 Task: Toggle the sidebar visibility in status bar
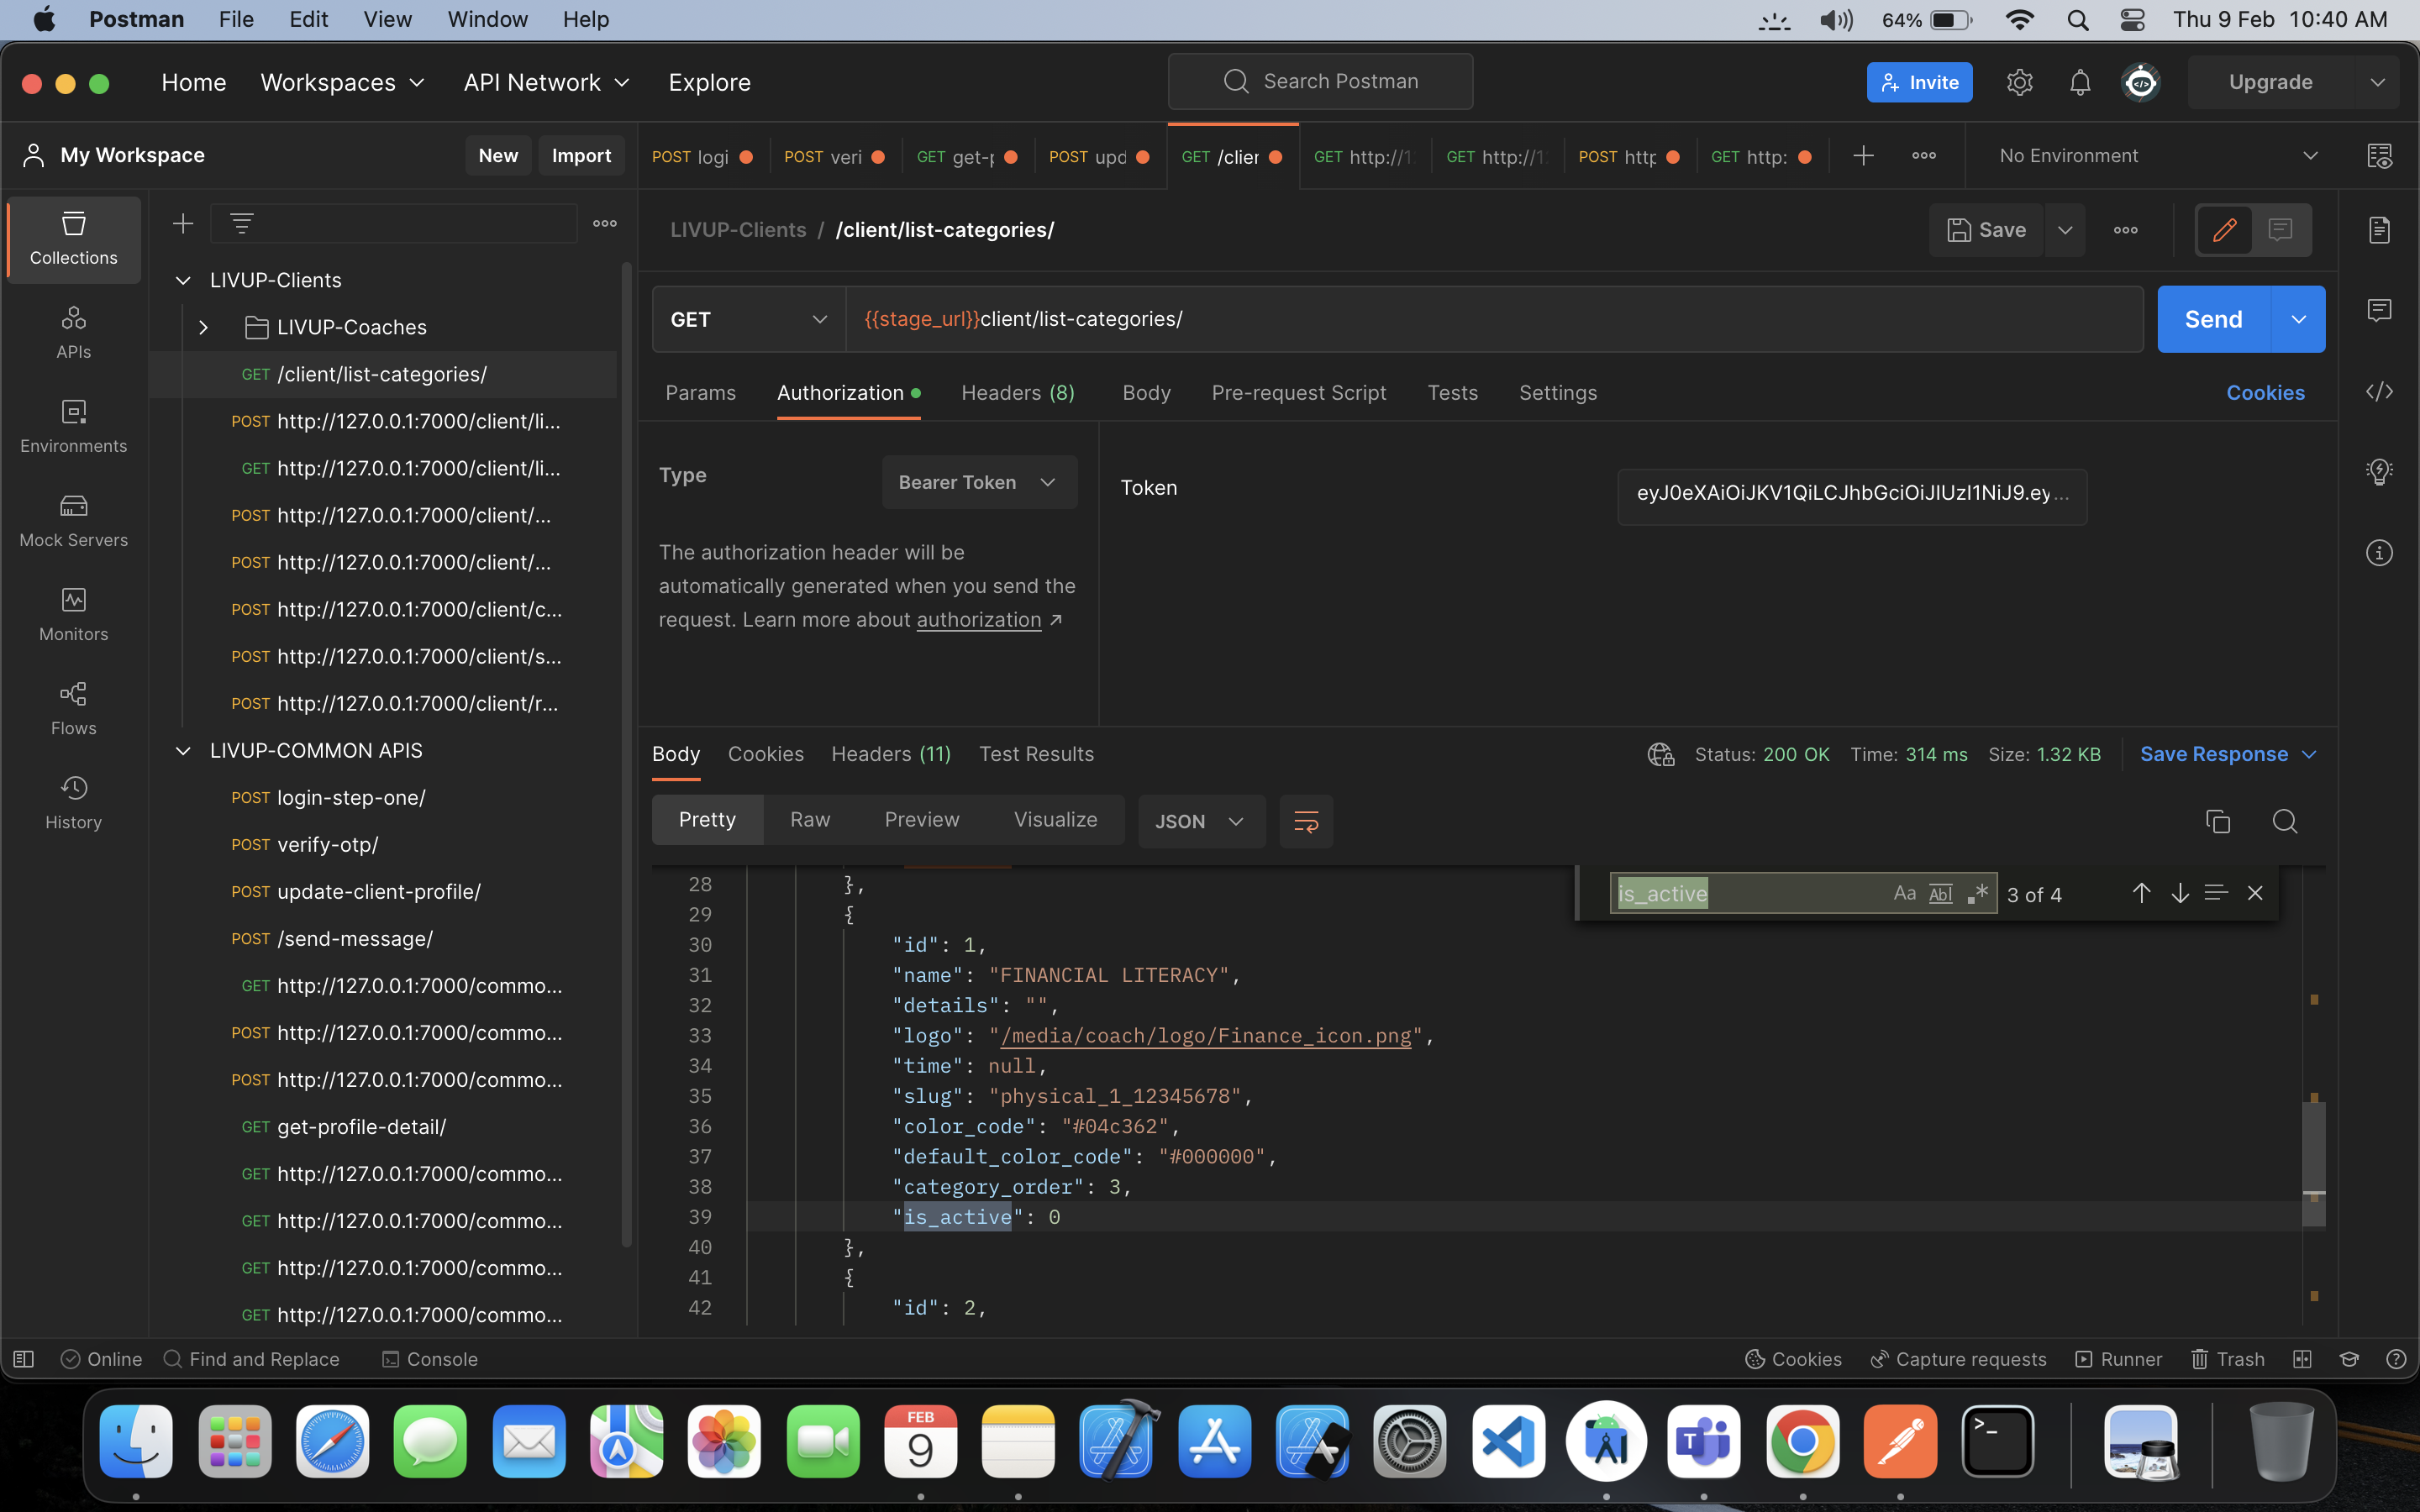(24, 1359)
